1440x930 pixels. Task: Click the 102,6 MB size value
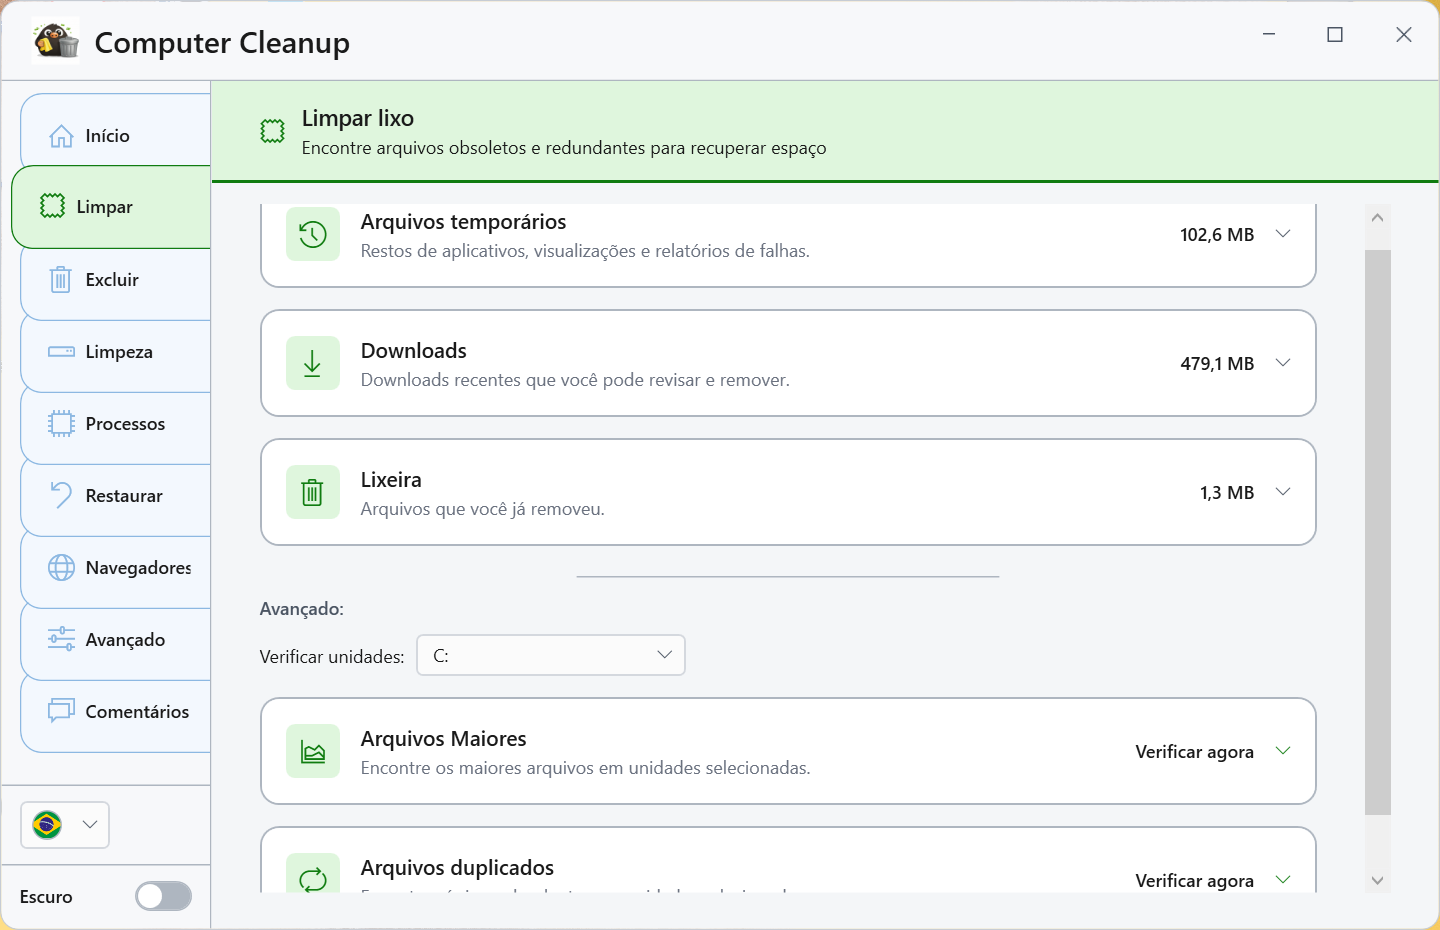click(x=1217, y=235)
